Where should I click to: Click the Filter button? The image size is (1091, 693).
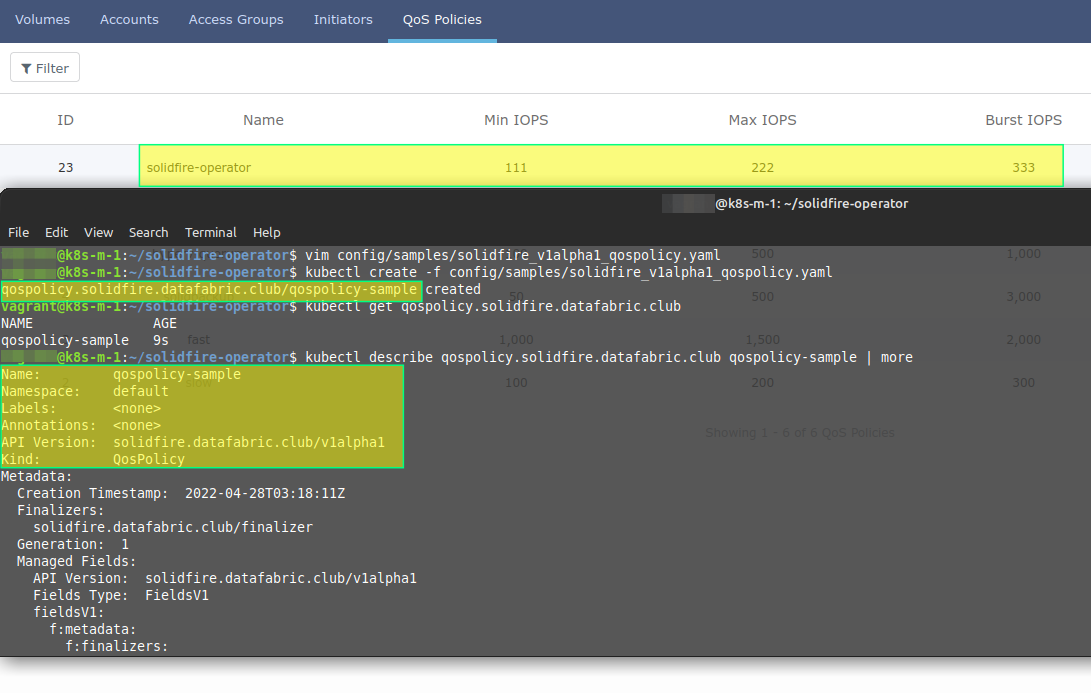point(45,68)
